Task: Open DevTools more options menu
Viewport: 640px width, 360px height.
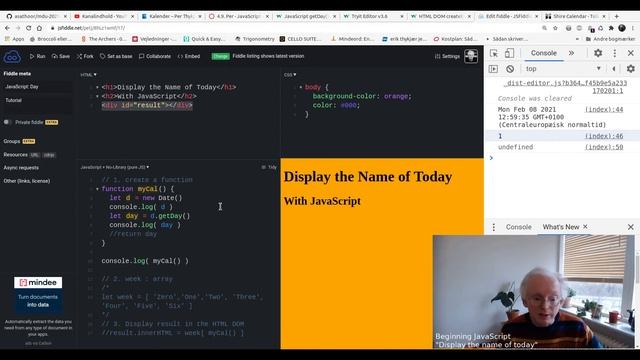Action: [615, 53]
